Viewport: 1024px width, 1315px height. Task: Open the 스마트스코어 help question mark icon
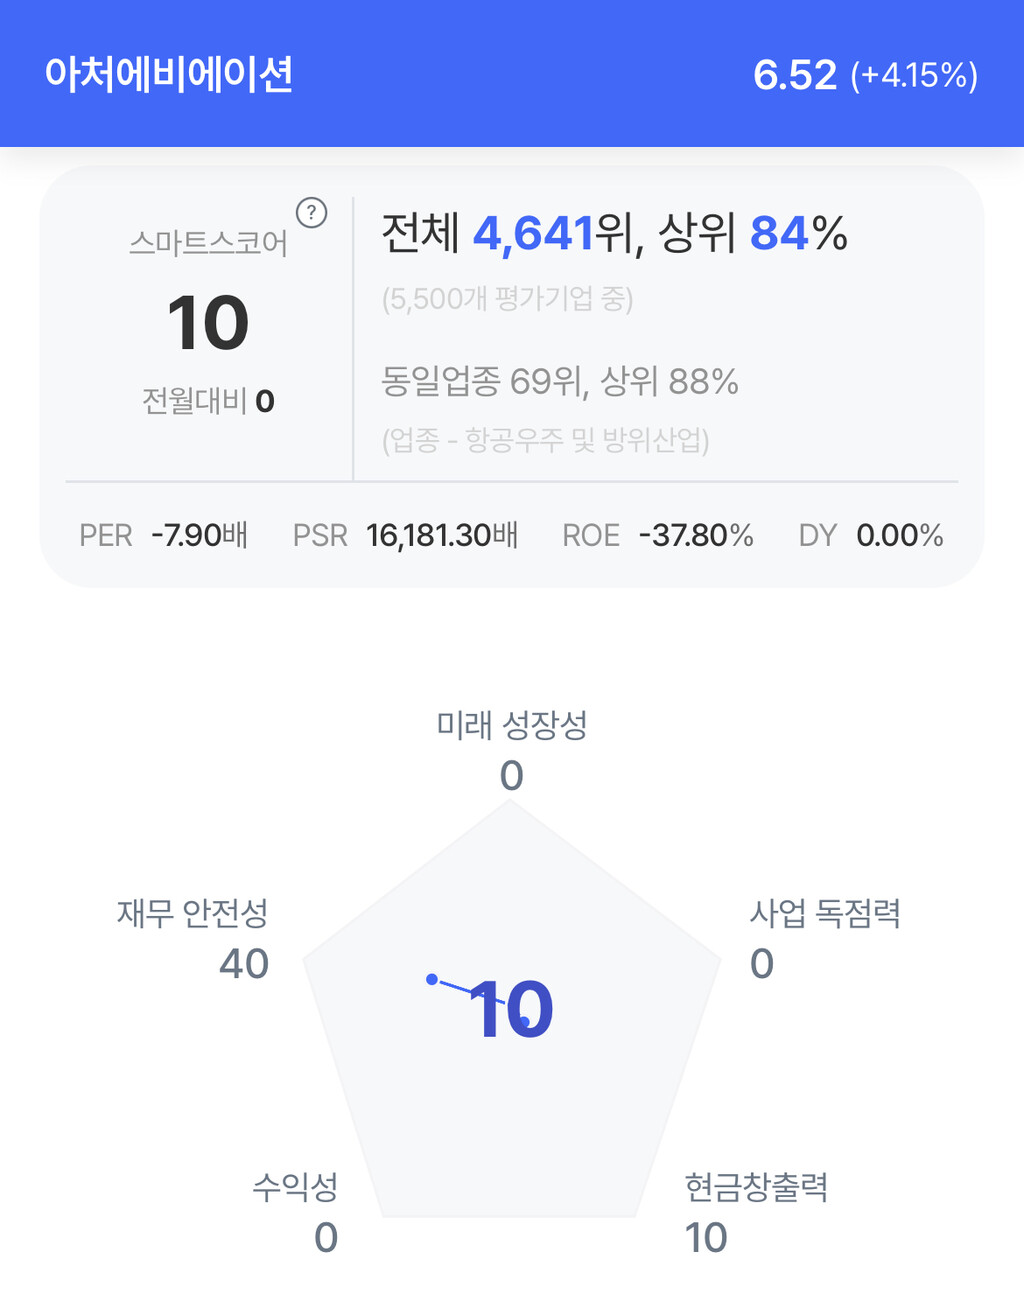coord(312,212)
